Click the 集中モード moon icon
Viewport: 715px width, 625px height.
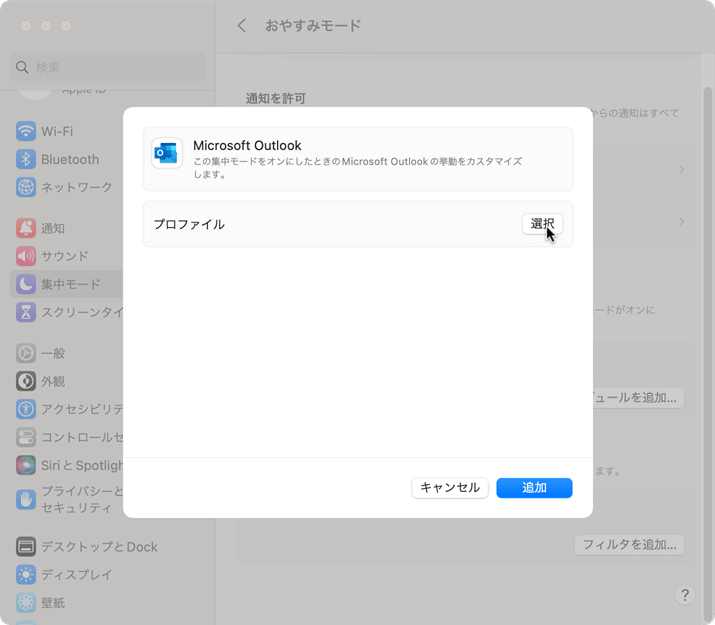point(26,284)
